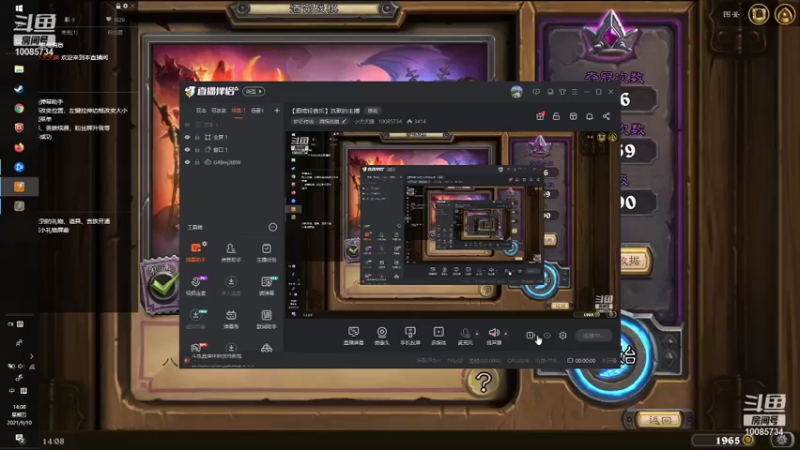Open File Explorer from Windows taskbar

click(x=19, y=69)
